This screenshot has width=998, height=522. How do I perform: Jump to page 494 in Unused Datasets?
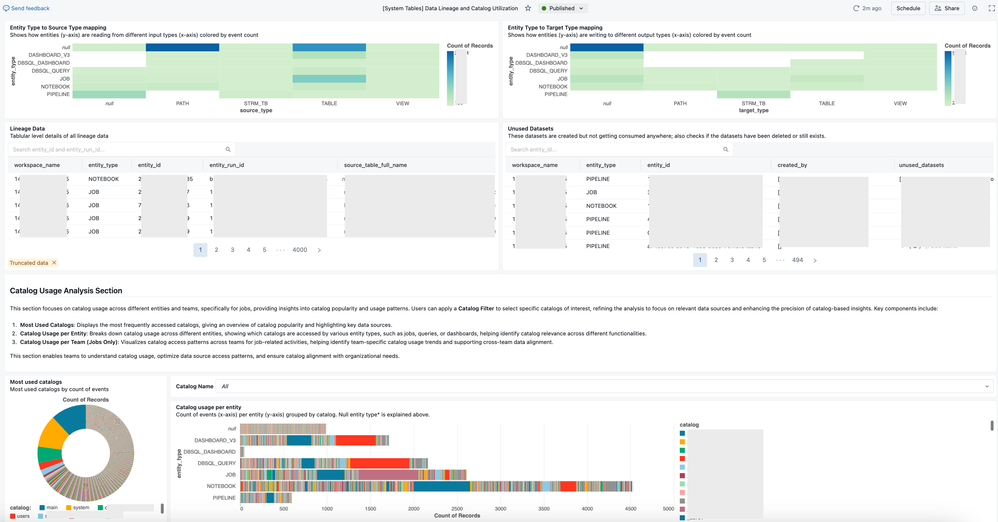797,260
